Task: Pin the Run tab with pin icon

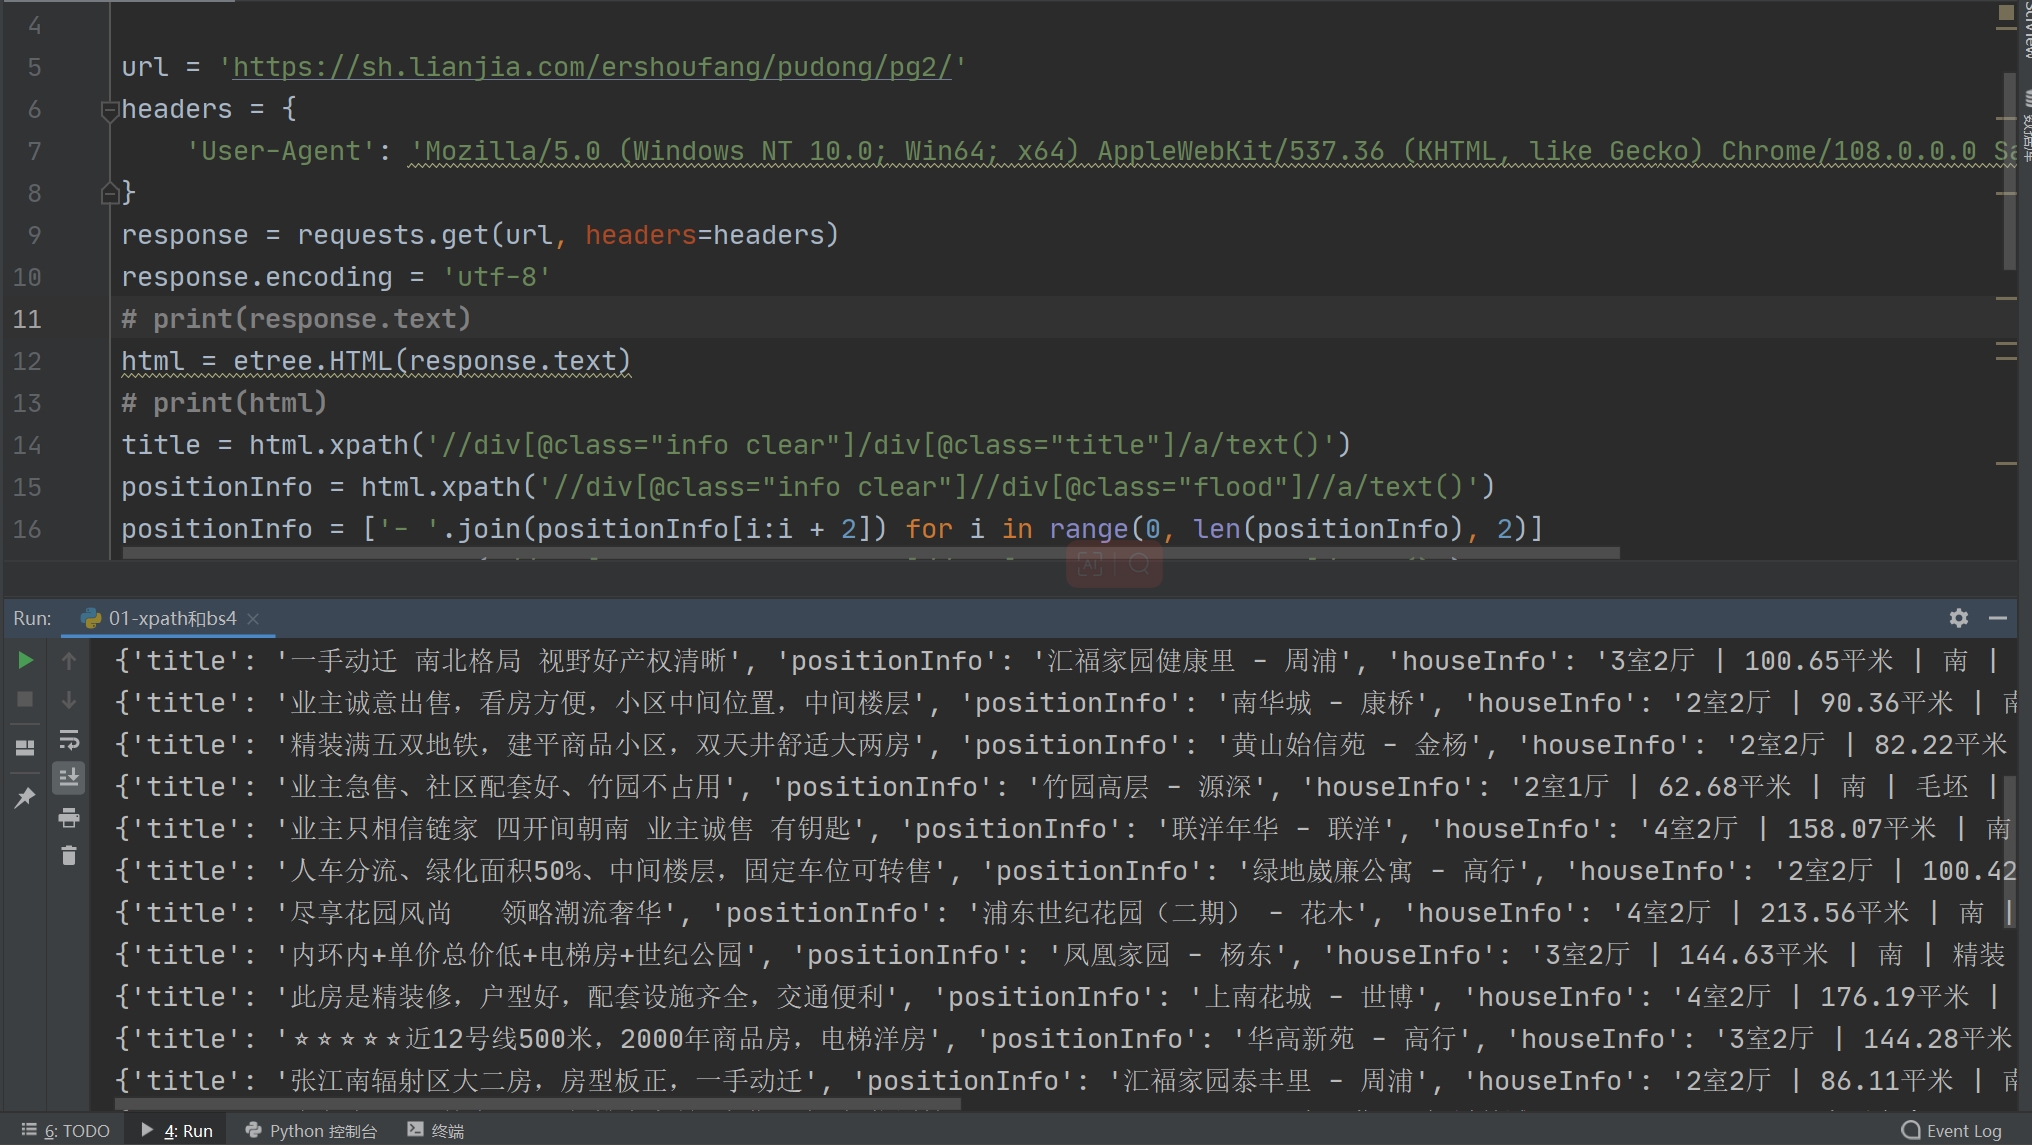Action: 26,797
